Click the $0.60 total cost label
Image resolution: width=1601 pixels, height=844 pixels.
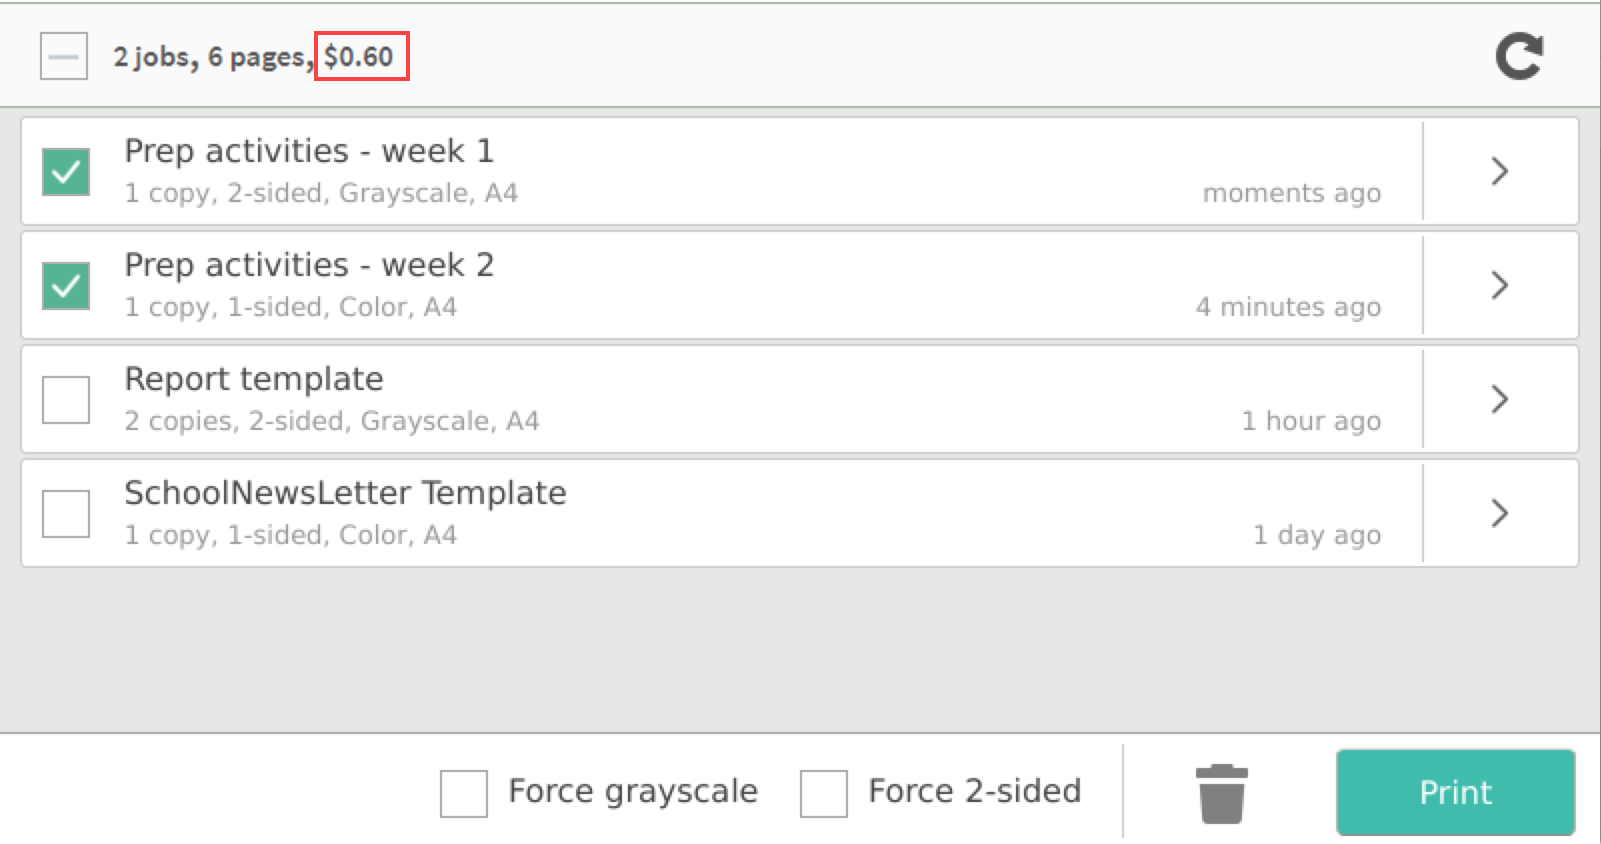tap(359, 56)
